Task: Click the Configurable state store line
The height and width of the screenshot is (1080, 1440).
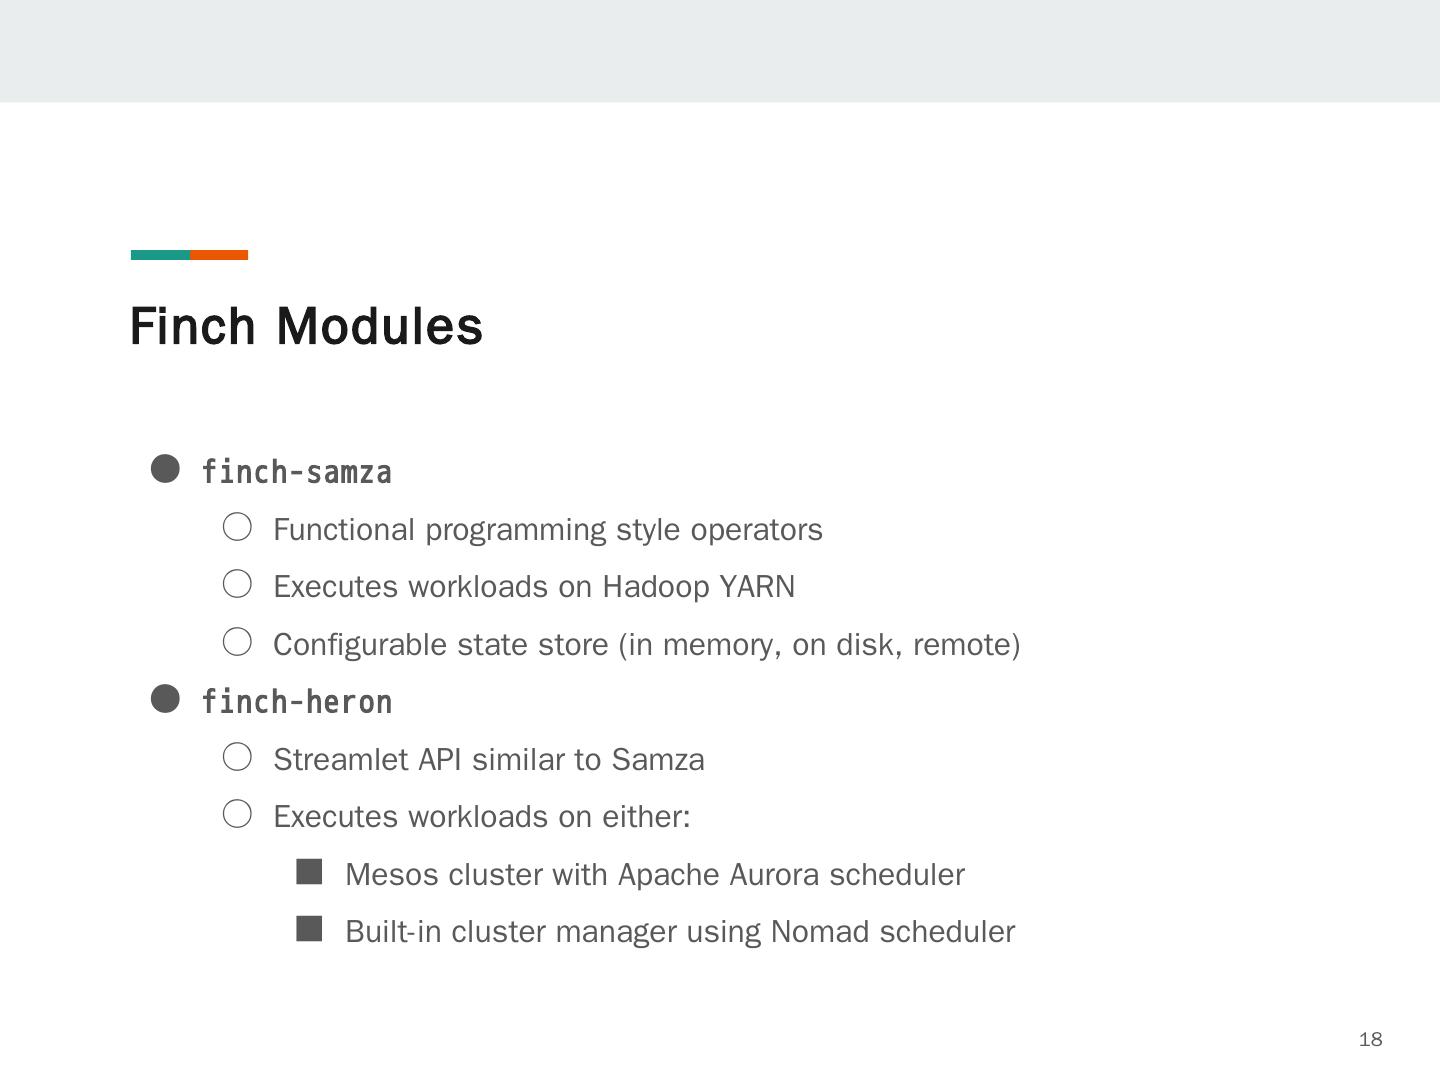Action: point(646,645)
